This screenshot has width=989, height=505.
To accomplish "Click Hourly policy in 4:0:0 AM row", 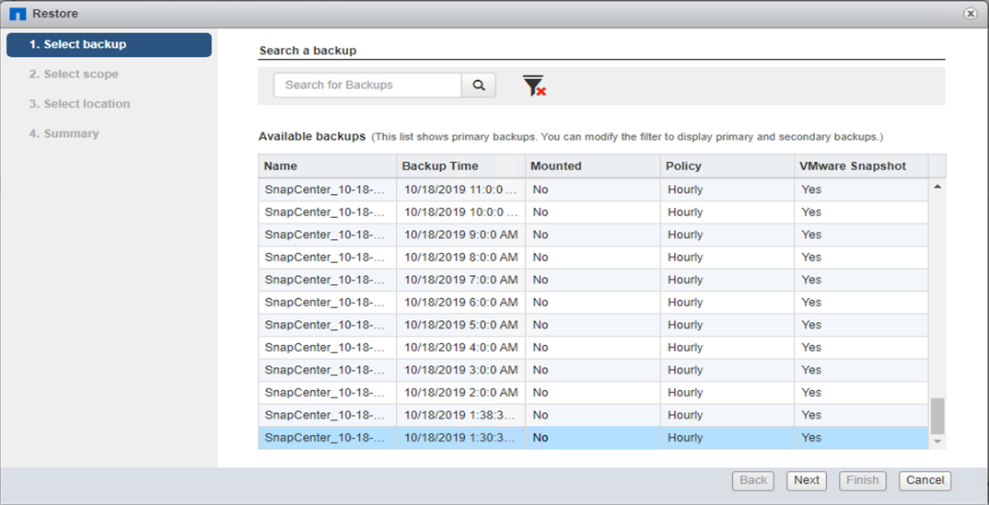I will click(x=685, y=347).
